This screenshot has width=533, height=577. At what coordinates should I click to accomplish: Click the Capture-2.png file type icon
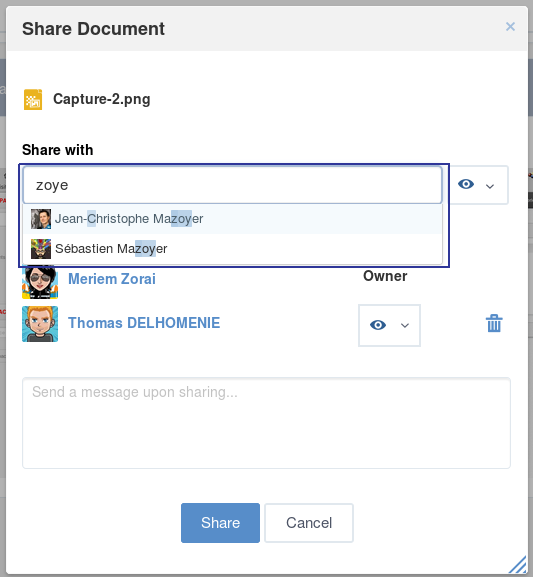(x=33, y=99)
